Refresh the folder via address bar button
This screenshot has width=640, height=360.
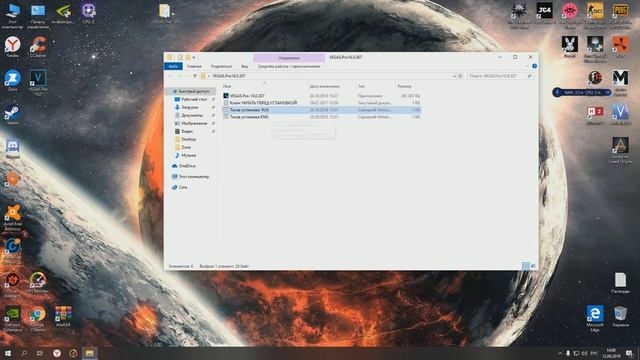(460, 76)
